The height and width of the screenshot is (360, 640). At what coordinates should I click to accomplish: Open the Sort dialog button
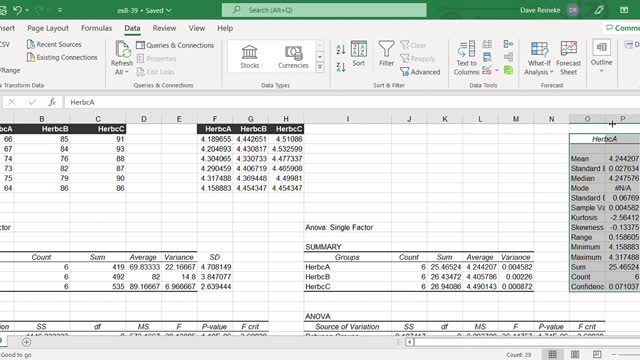[x=359, y=53]
